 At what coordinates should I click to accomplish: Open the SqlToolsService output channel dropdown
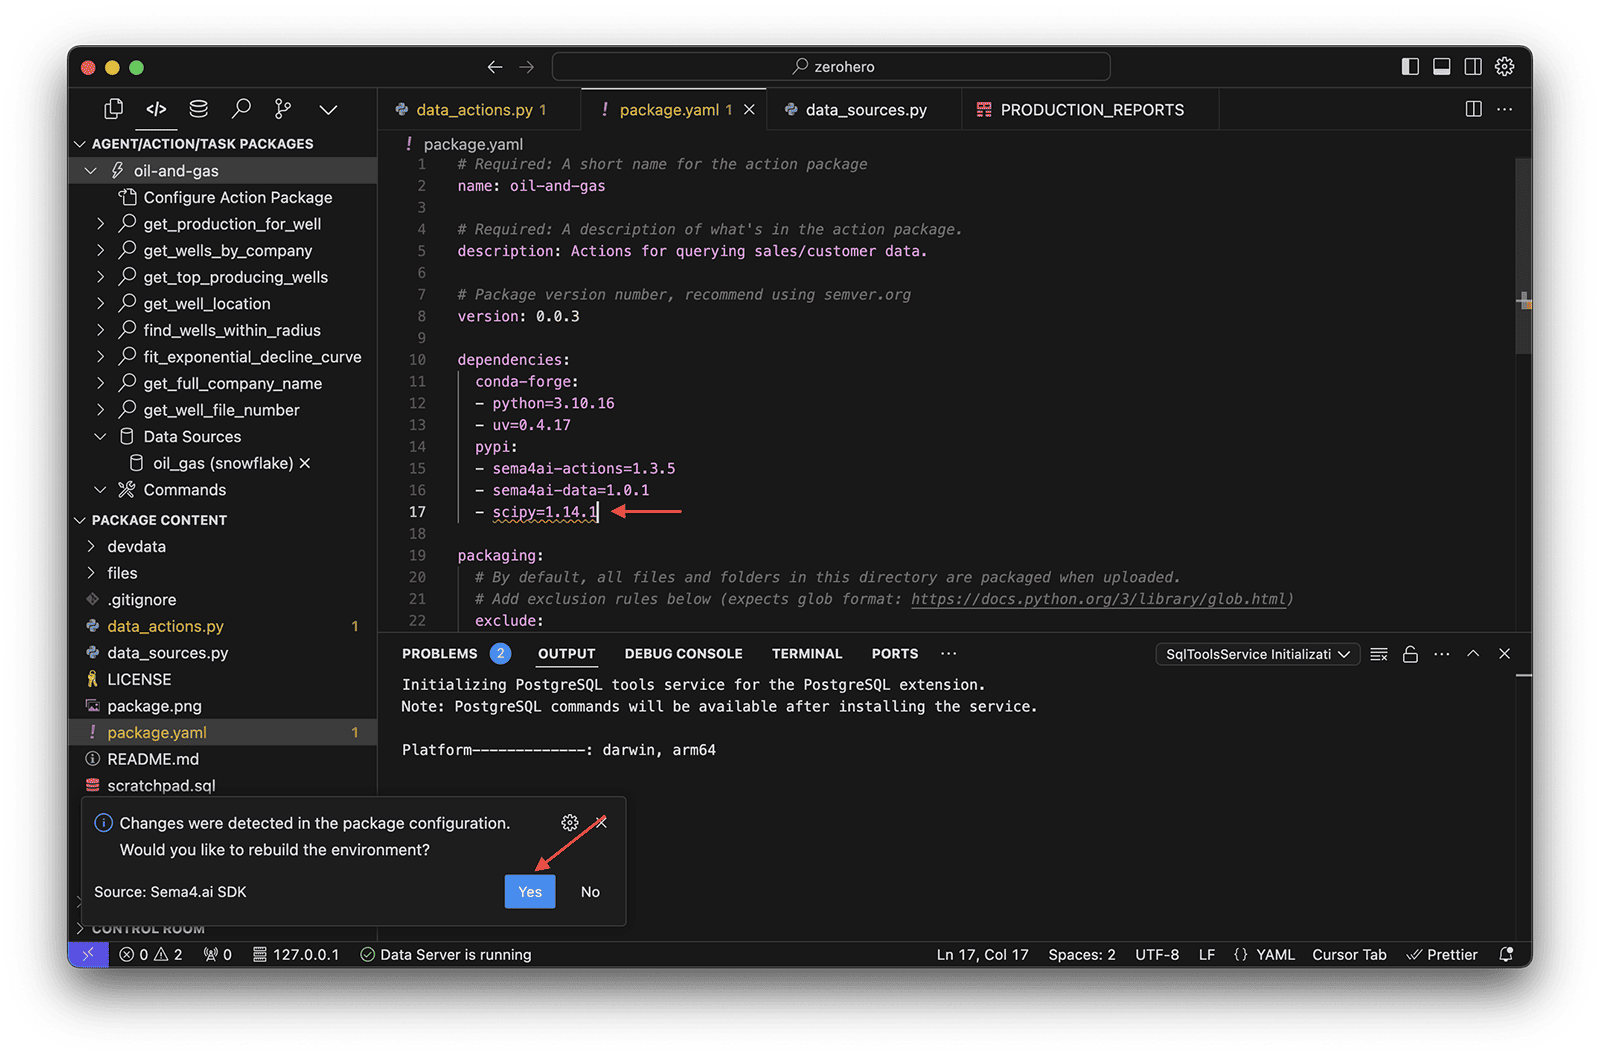[x=1257, y=654]
